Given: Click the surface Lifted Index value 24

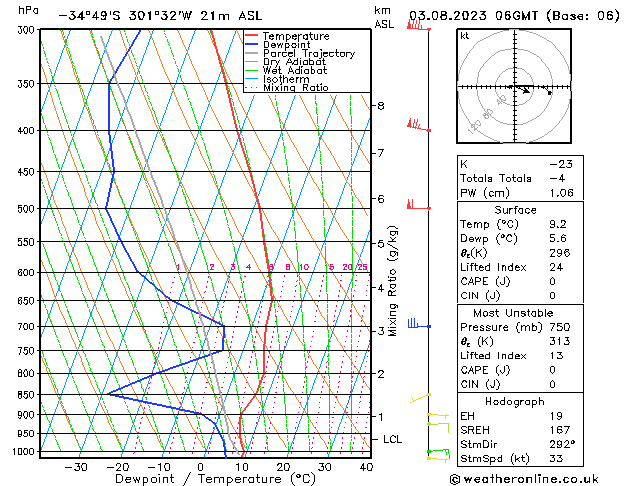Looking at the screenshot, I should pyautogui.click(x=556, y=267).
